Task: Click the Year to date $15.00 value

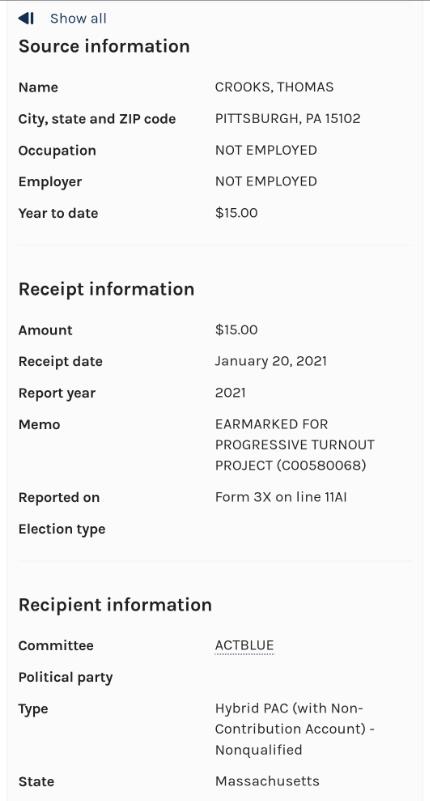Action: pyautogui.click(x=236, y=213)
